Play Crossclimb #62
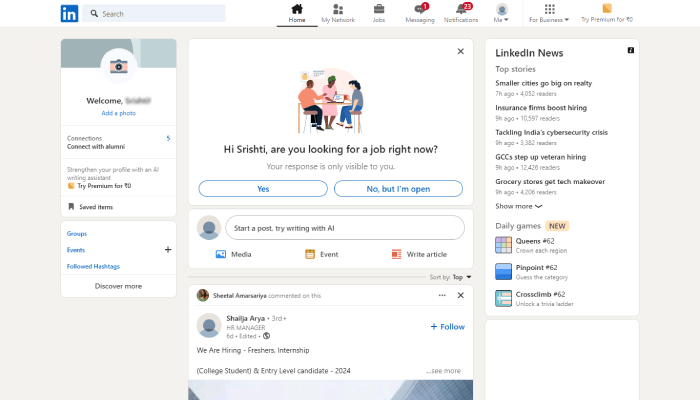Screen dimensions: 700x400 click(540, 294)
